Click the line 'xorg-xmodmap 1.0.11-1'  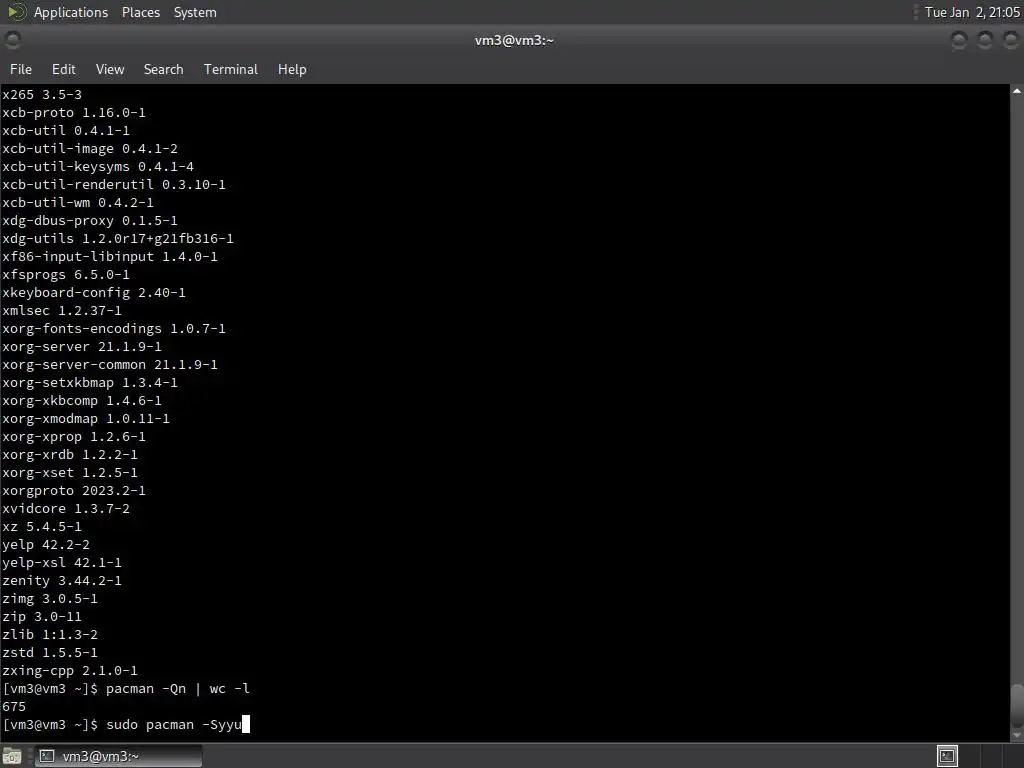86,419
